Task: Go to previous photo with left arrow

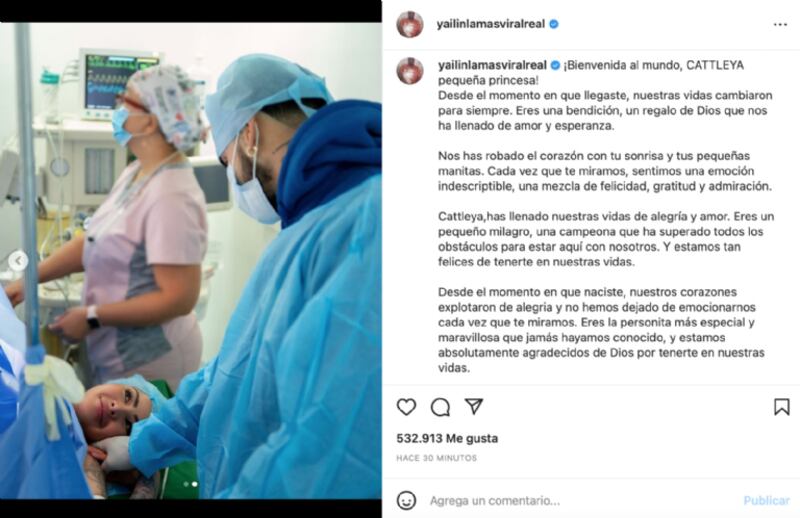Action: click(x=18, y=261)
